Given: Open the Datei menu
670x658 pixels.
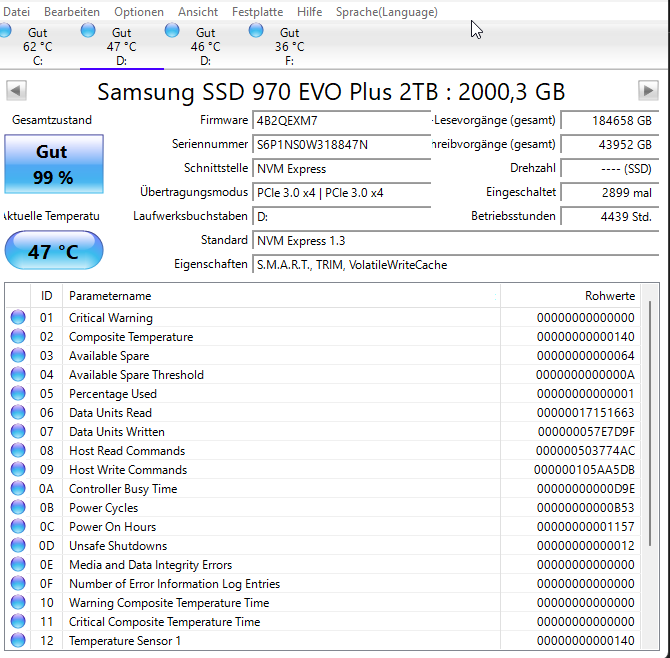Looking at the screenshot, I should tap(16, 12).
